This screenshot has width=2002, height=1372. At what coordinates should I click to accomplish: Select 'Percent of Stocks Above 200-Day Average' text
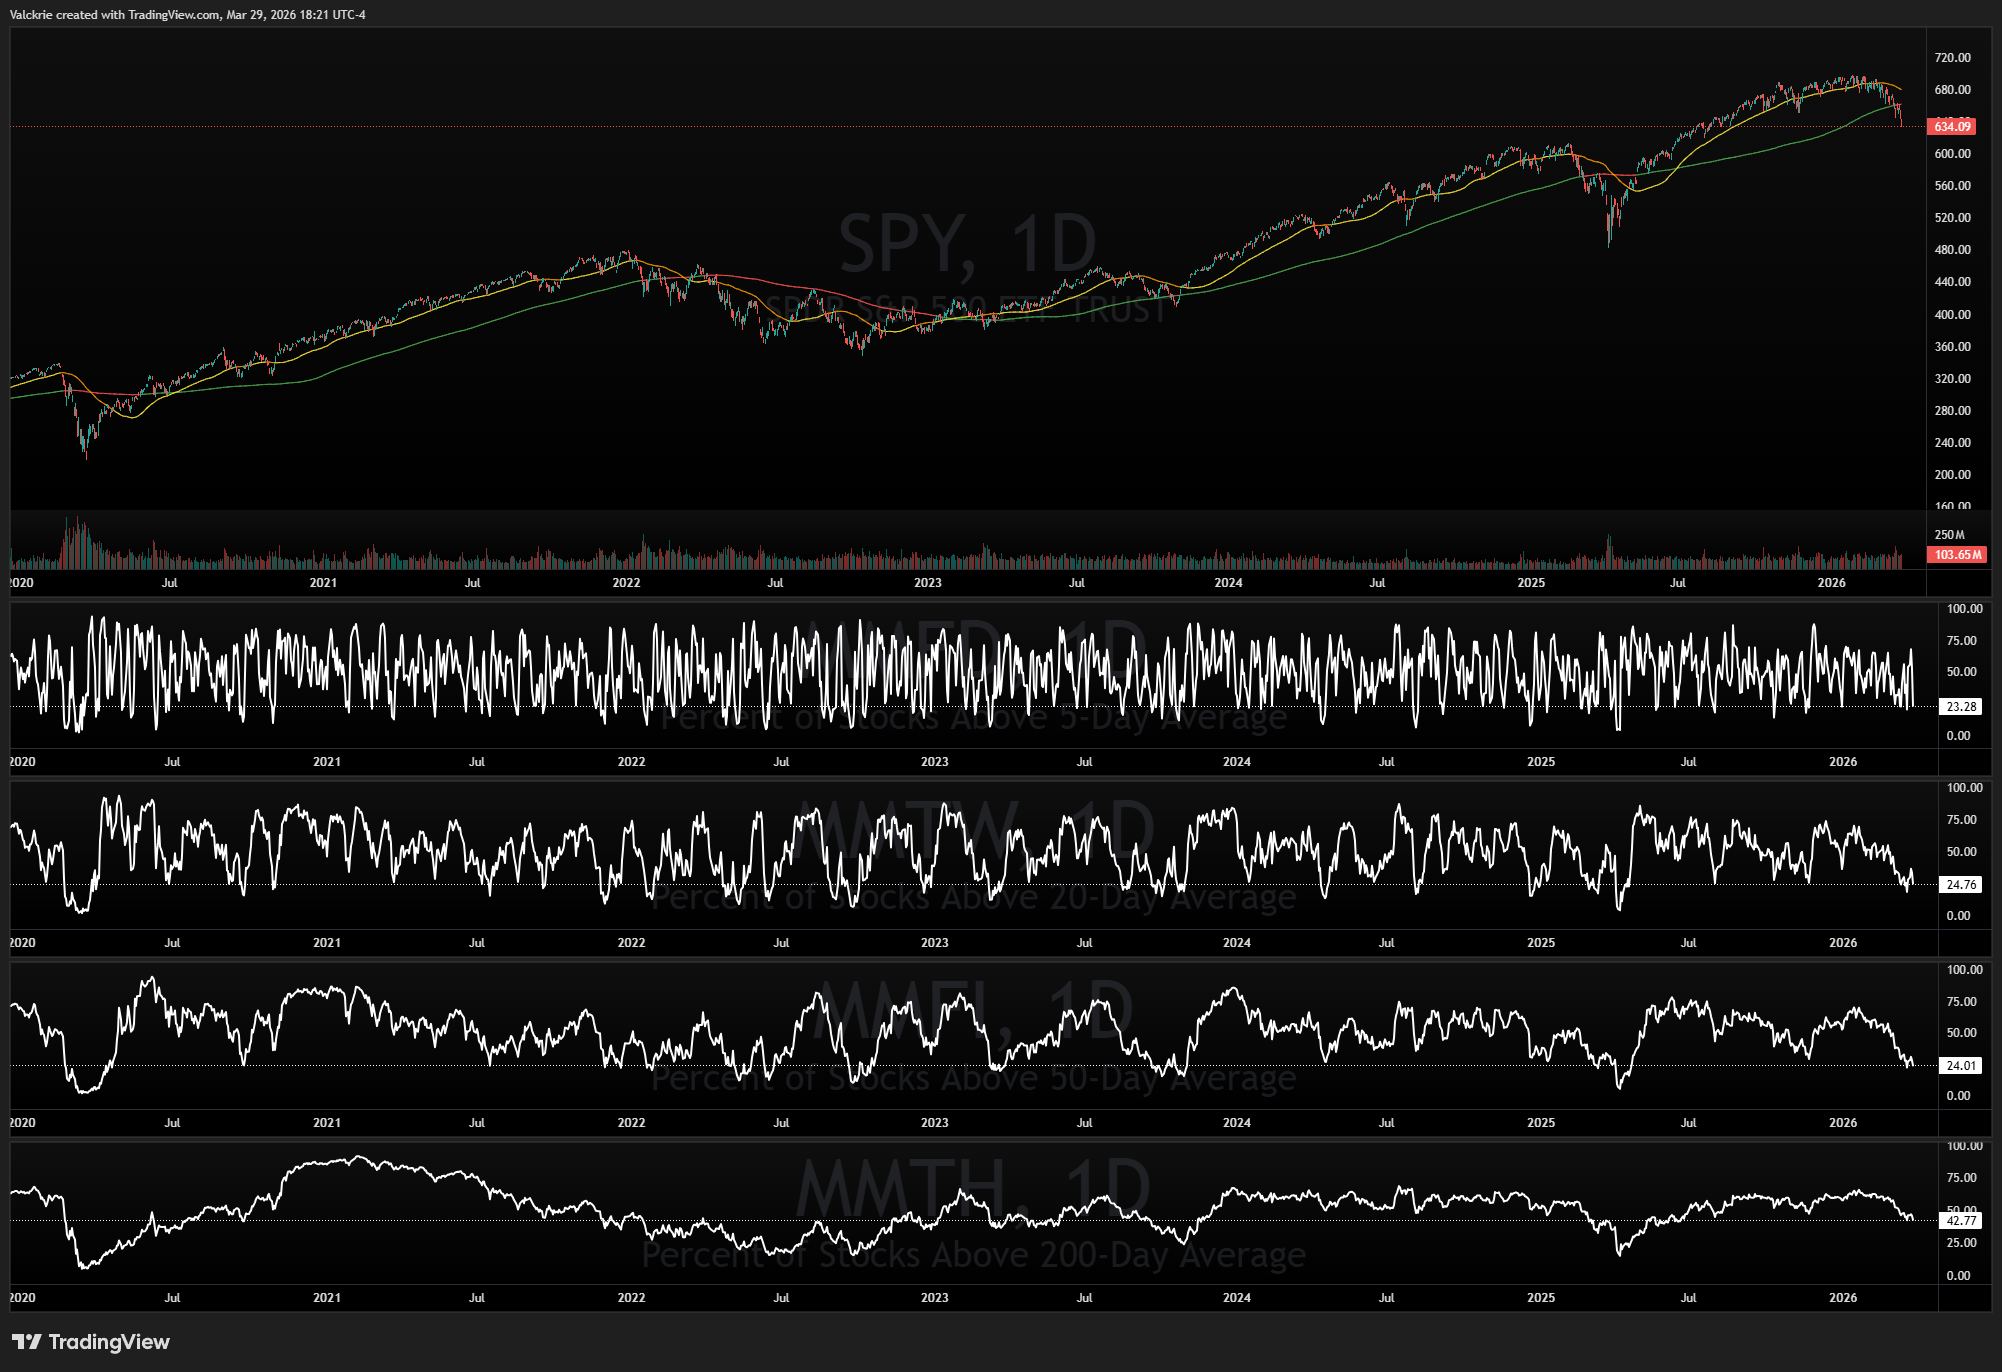[973, 1255]
